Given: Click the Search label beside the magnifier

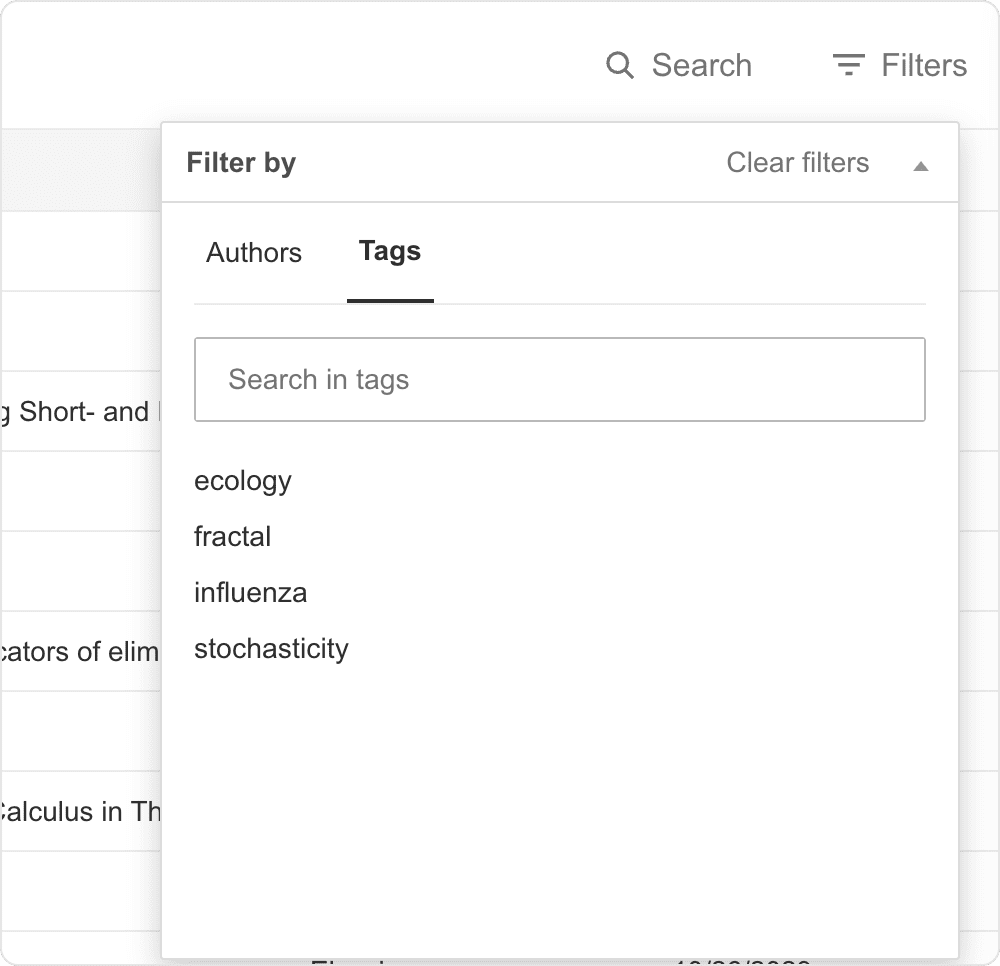Looking at the screenshot, I should 702,64.
